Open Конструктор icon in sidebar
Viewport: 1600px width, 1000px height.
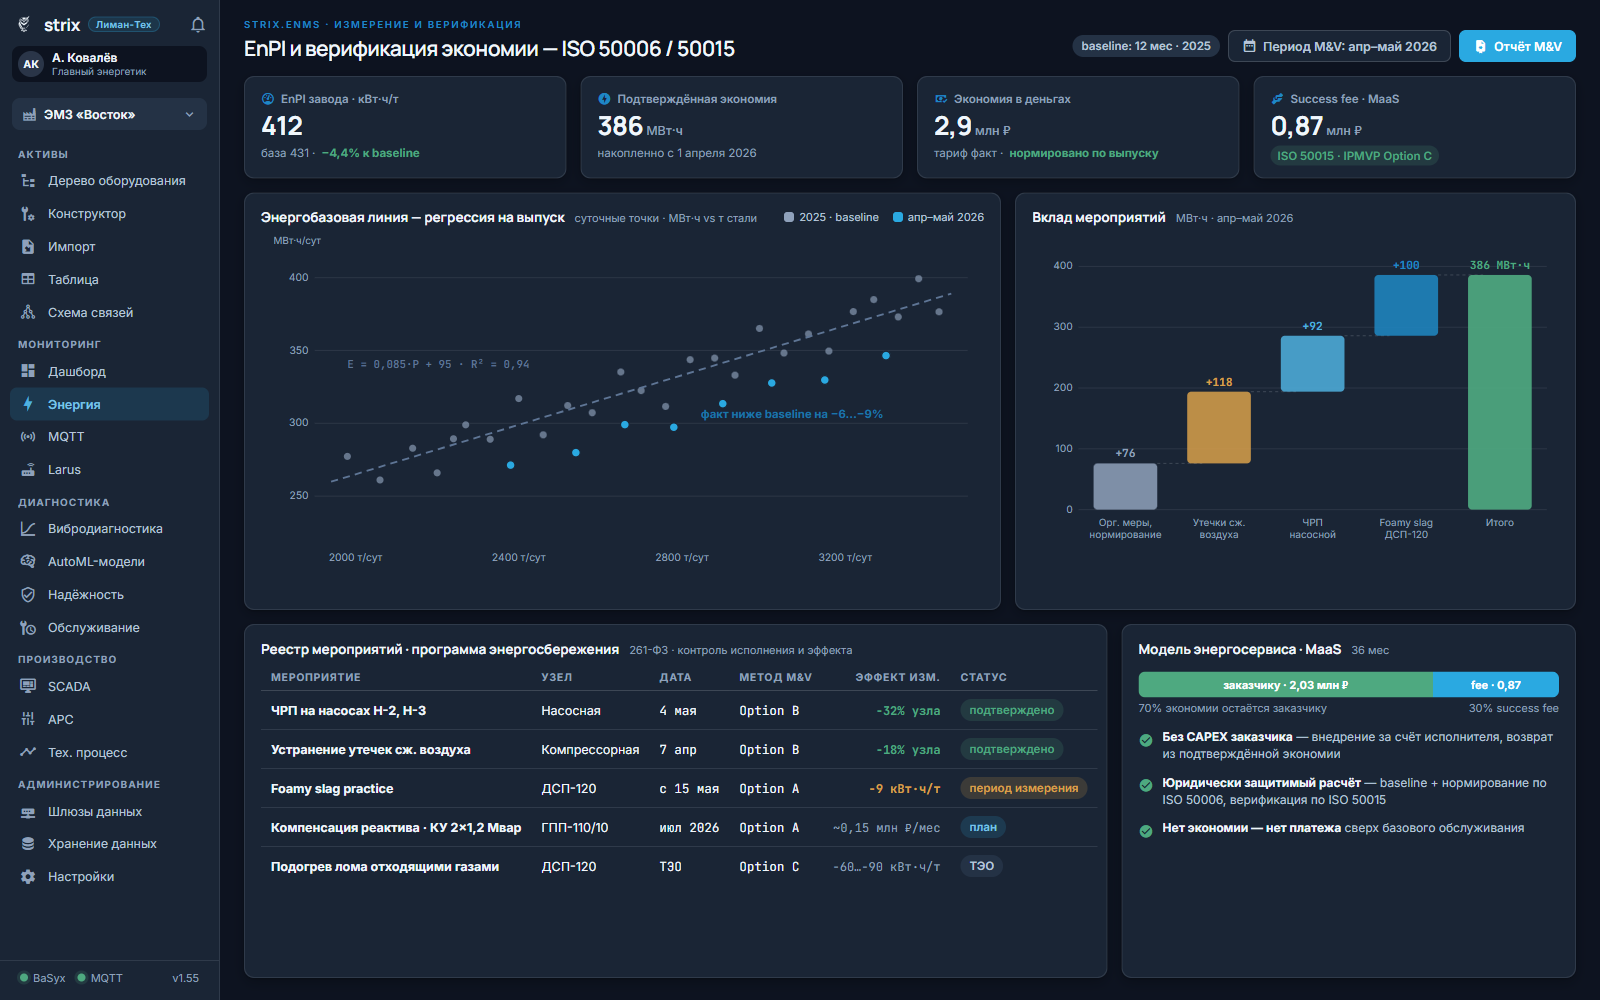tap(28, 214)
